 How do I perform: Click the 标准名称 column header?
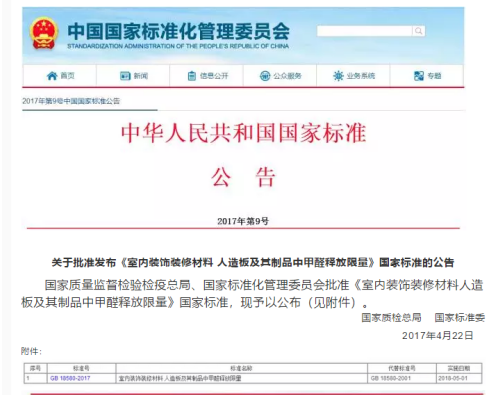coord(241,368)
